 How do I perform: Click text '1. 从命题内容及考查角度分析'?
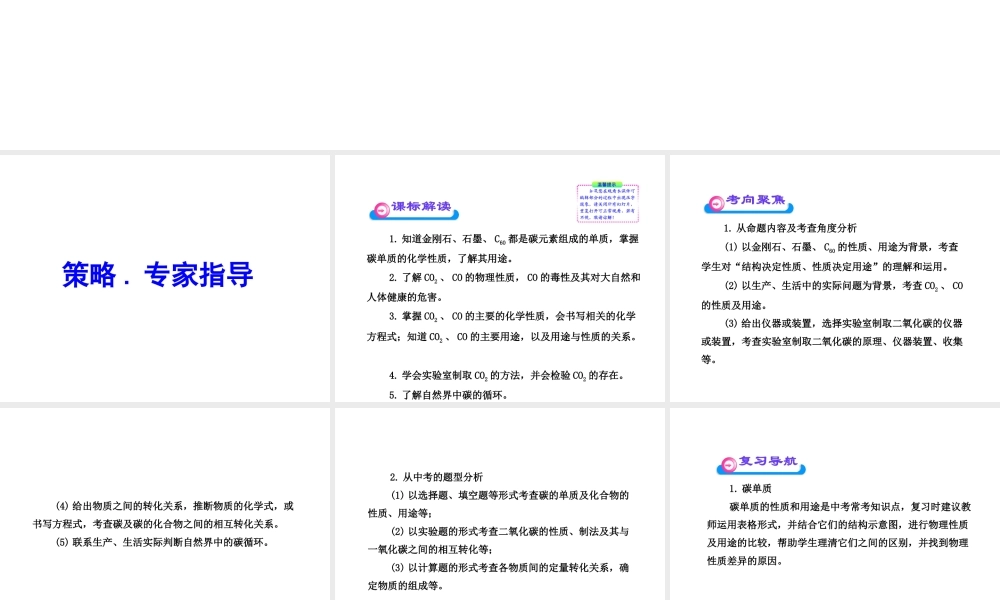coord(790,228)
